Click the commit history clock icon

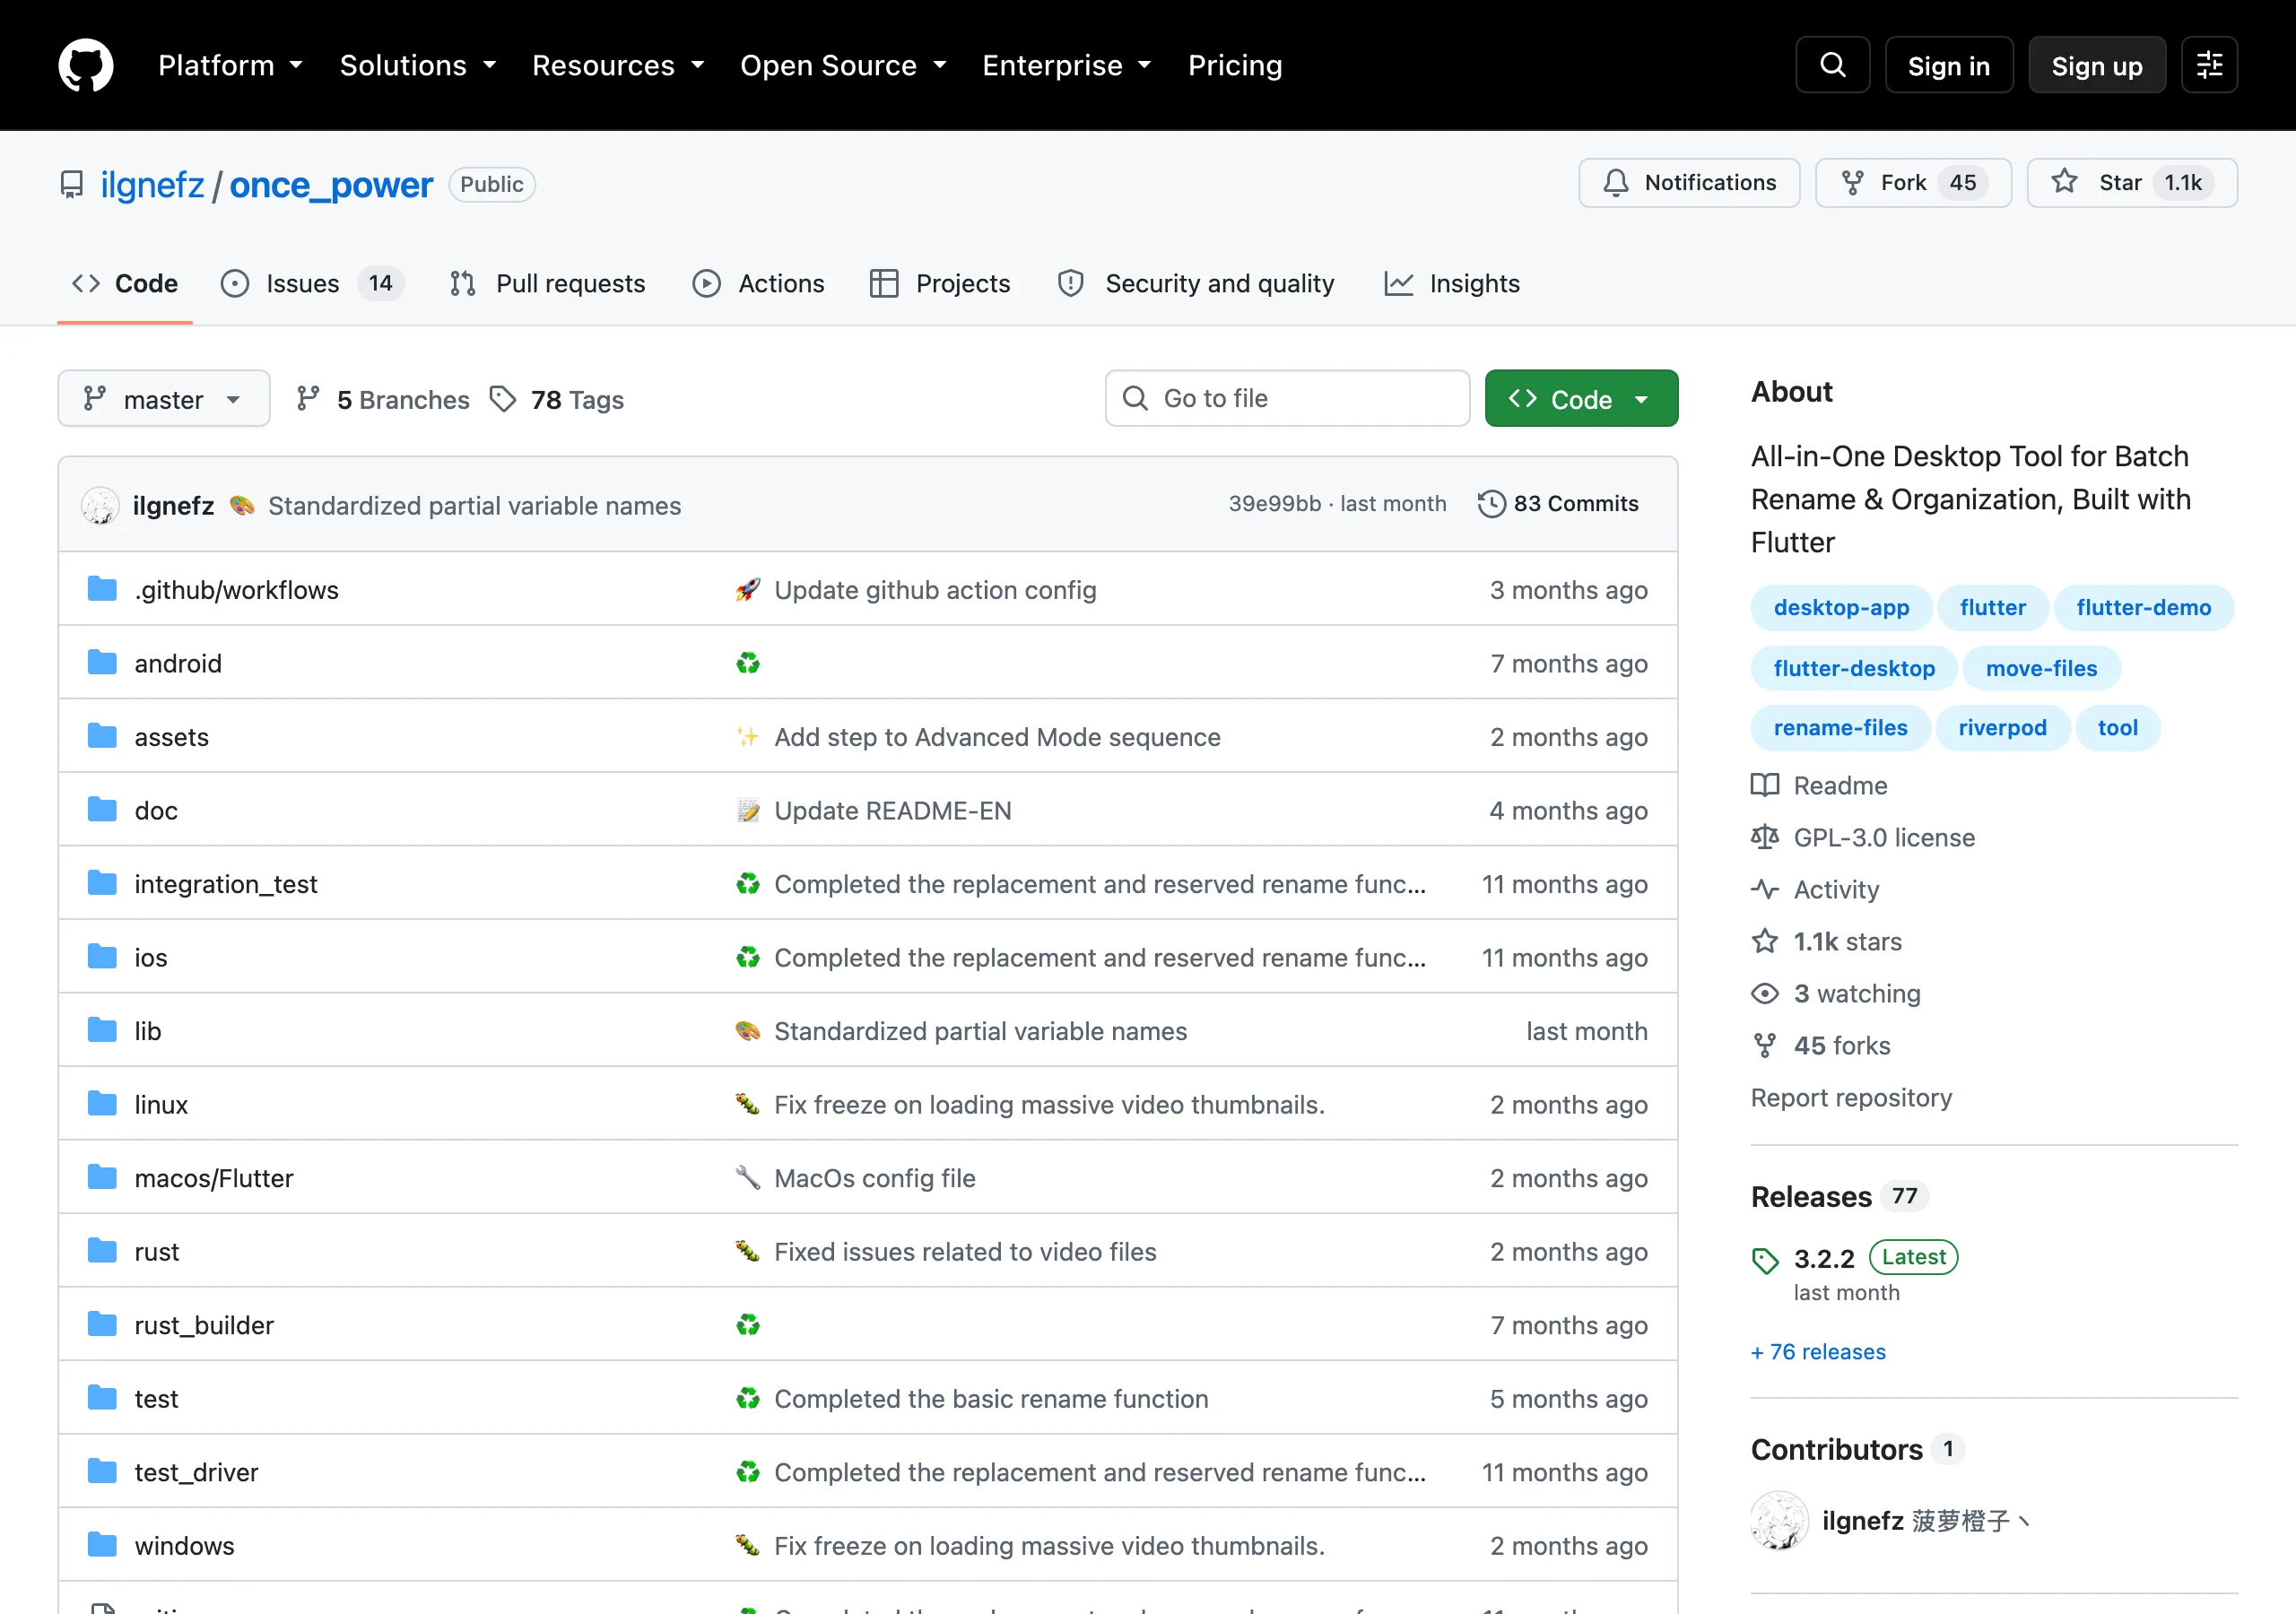1491,504
